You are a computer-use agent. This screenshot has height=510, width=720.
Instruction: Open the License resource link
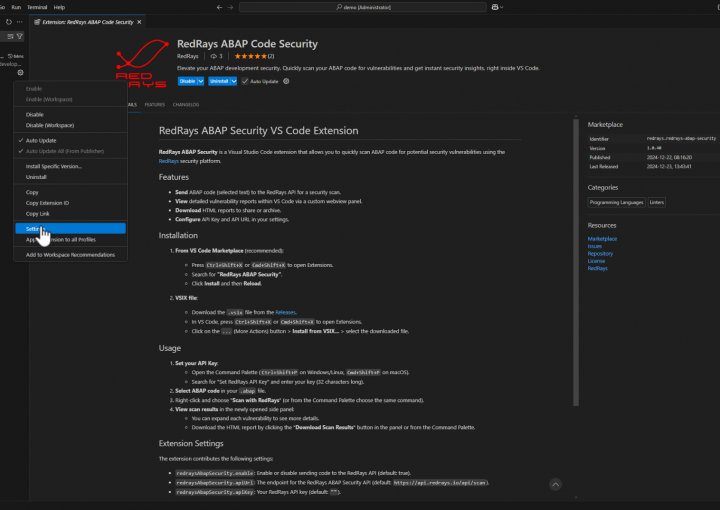click(596, 261)
